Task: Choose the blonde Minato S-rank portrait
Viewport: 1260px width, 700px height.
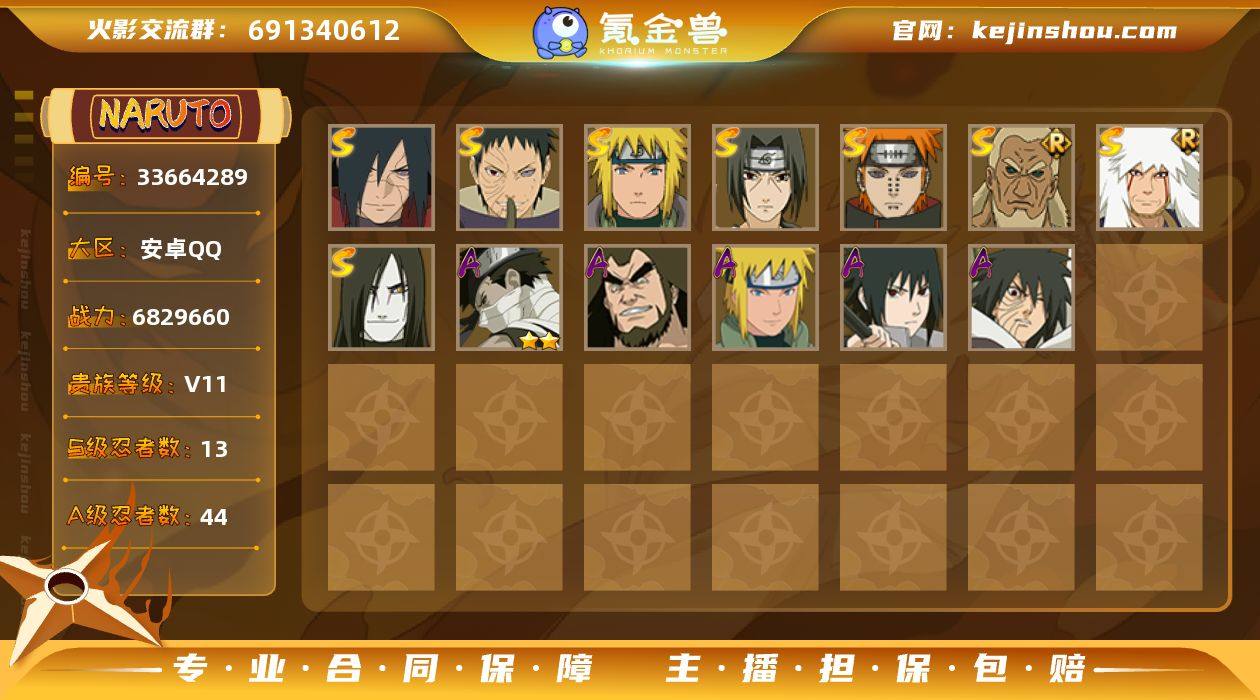Action: 638,178
